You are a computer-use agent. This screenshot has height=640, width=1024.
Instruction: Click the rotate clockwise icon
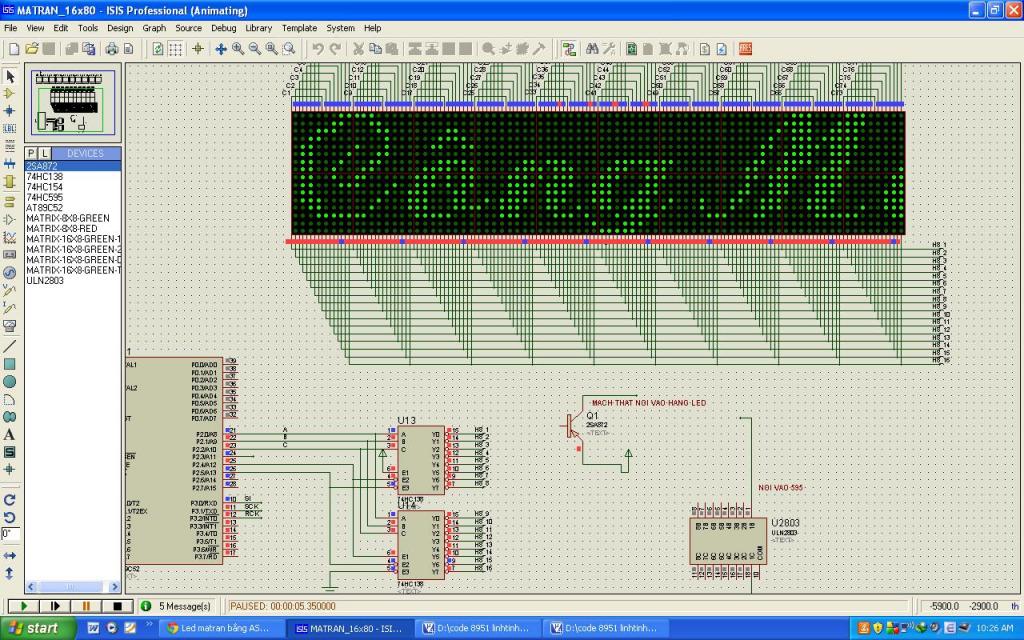pos(10,499)
